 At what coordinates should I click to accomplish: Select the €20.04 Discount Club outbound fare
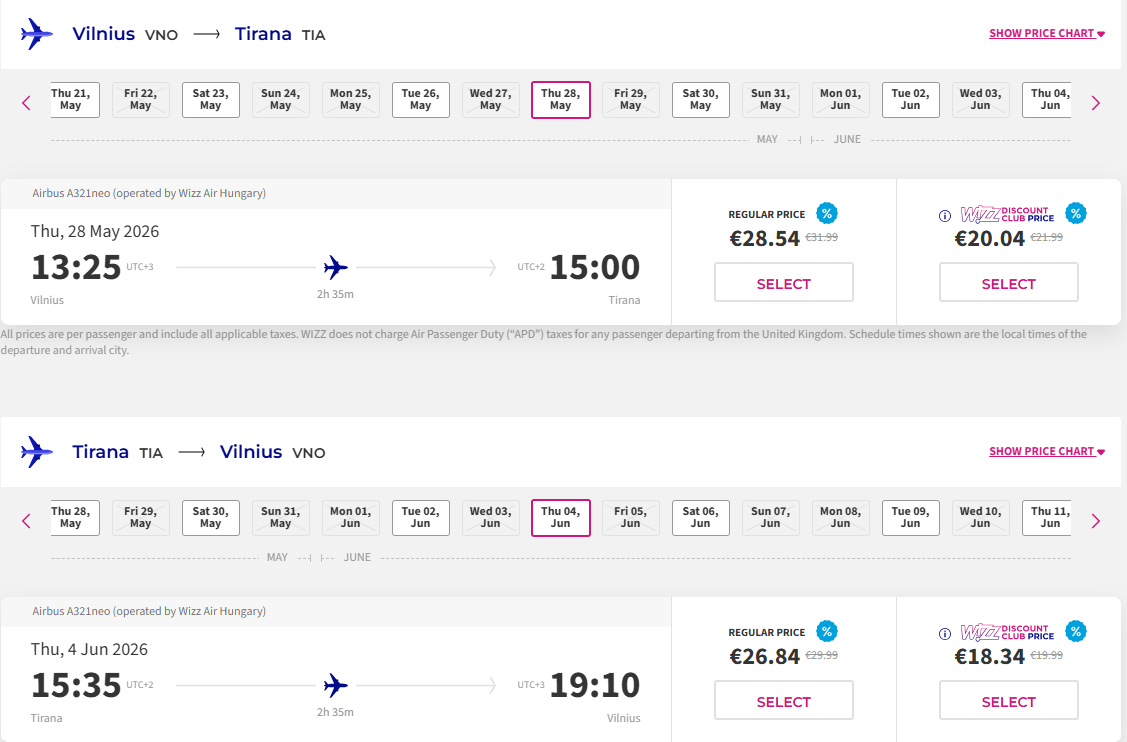pos(1008,283)
